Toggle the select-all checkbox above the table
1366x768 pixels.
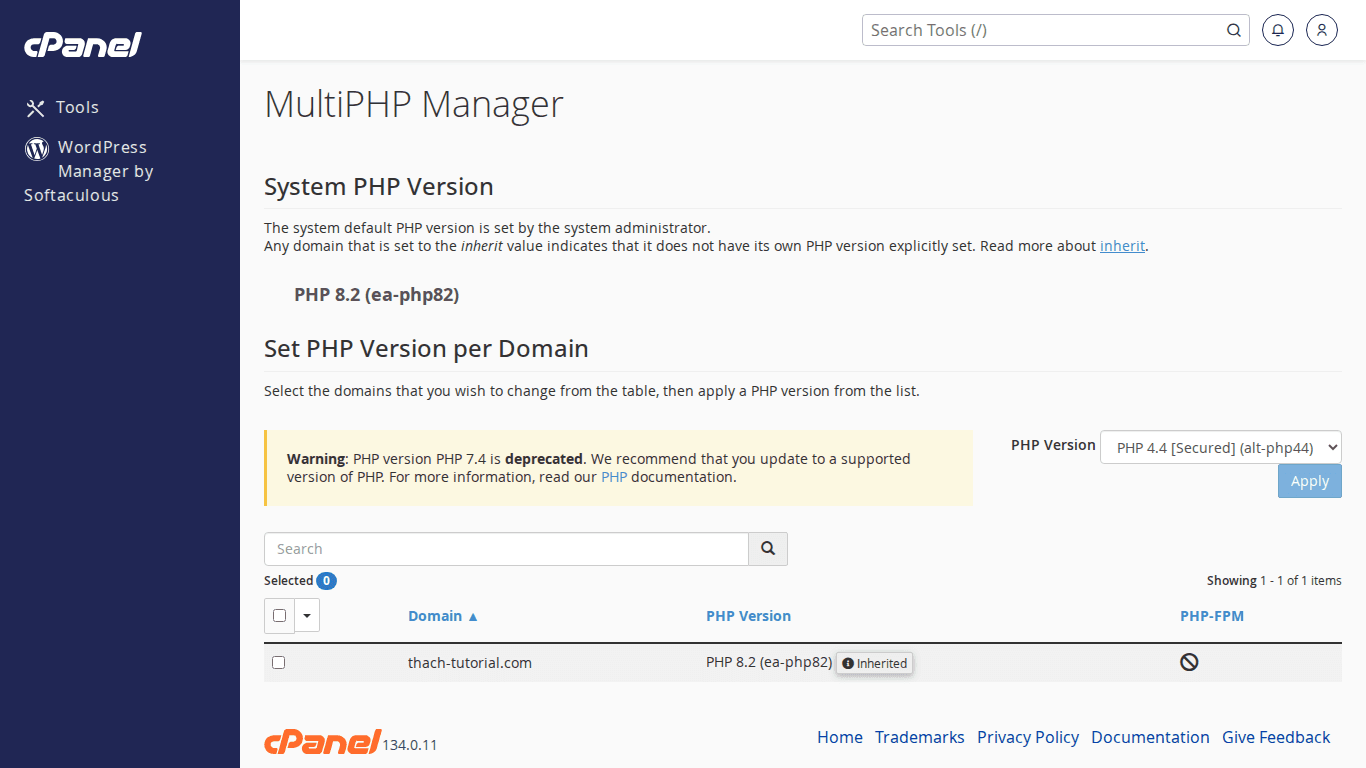(x=279, y=616)
